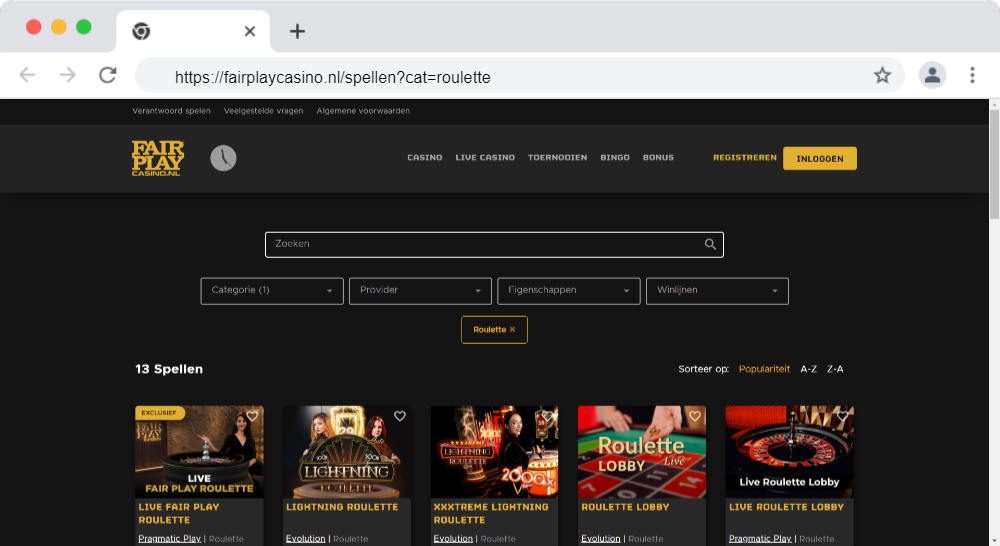Favorite XXXtreme Lightning Roulette with the heart
Screen dimensions: 1000x546
pyautogui.click(x=548, y=416)
